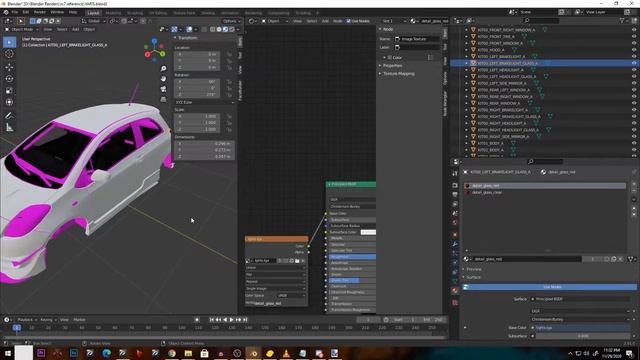The width and height of the screenshot is (640, 360).
Task: Click open image folder icon on texture node
Action: 297,261
